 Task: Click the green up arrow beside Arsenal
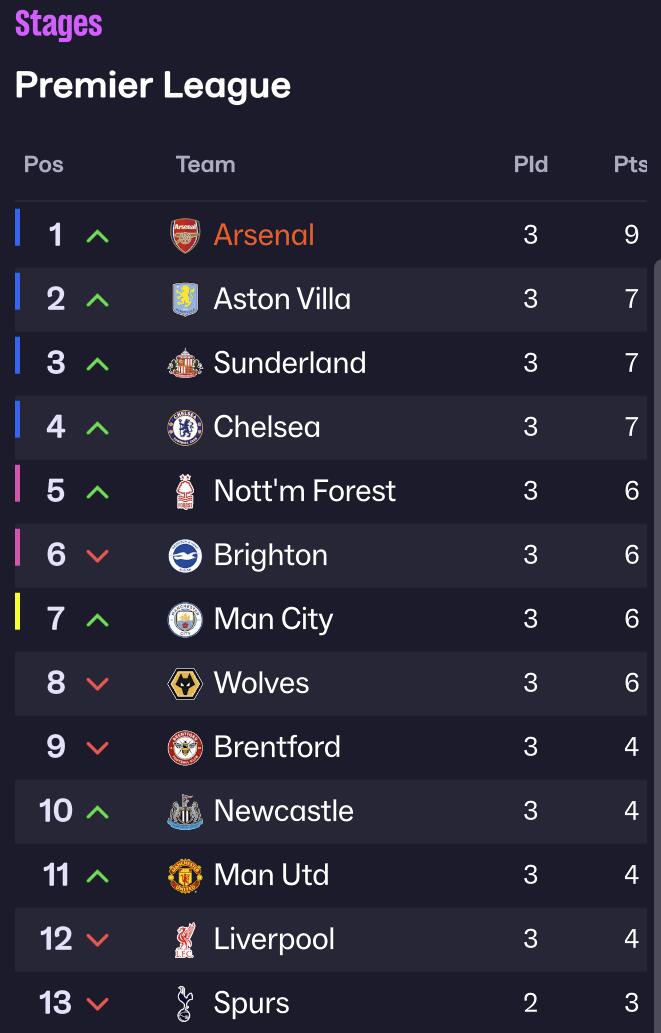97,236
